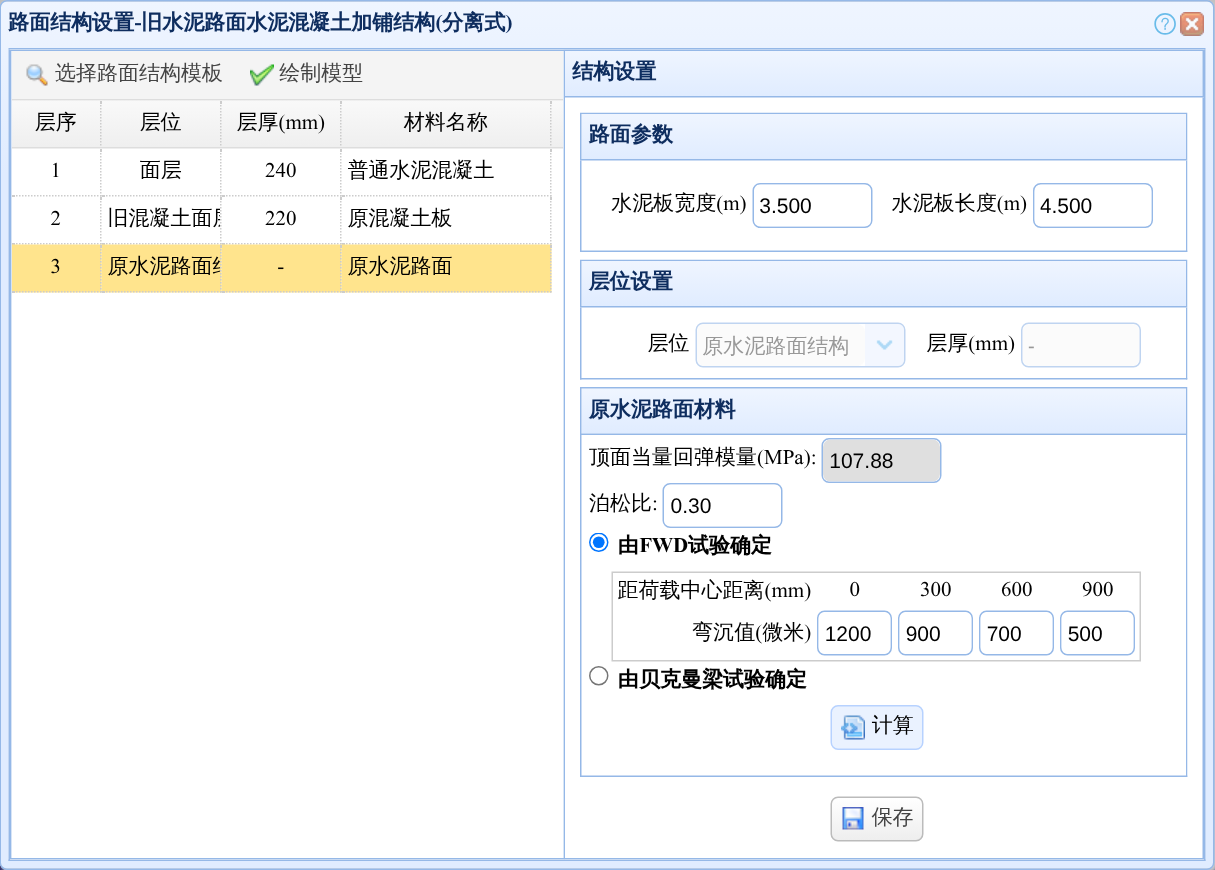This screenshot has height=870, width=1215.
Task: Click the 原水泥路面材料 section header
Action: [883, 410]
